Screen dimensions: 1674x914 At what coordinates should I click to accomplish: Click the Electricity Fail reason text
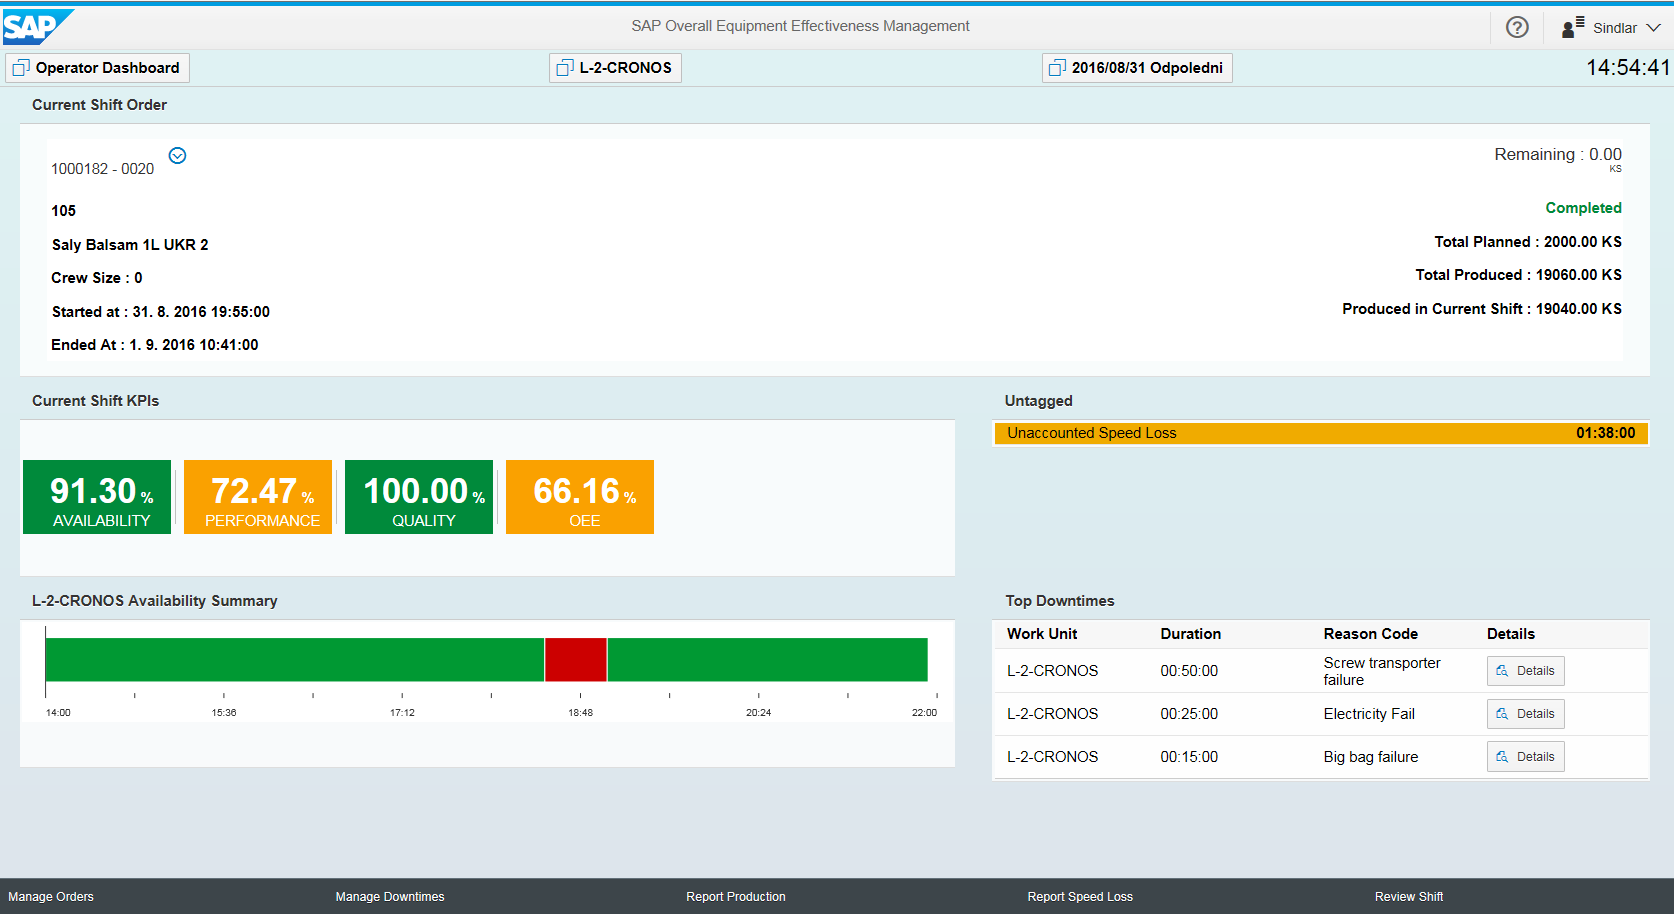coord(1369,714)
